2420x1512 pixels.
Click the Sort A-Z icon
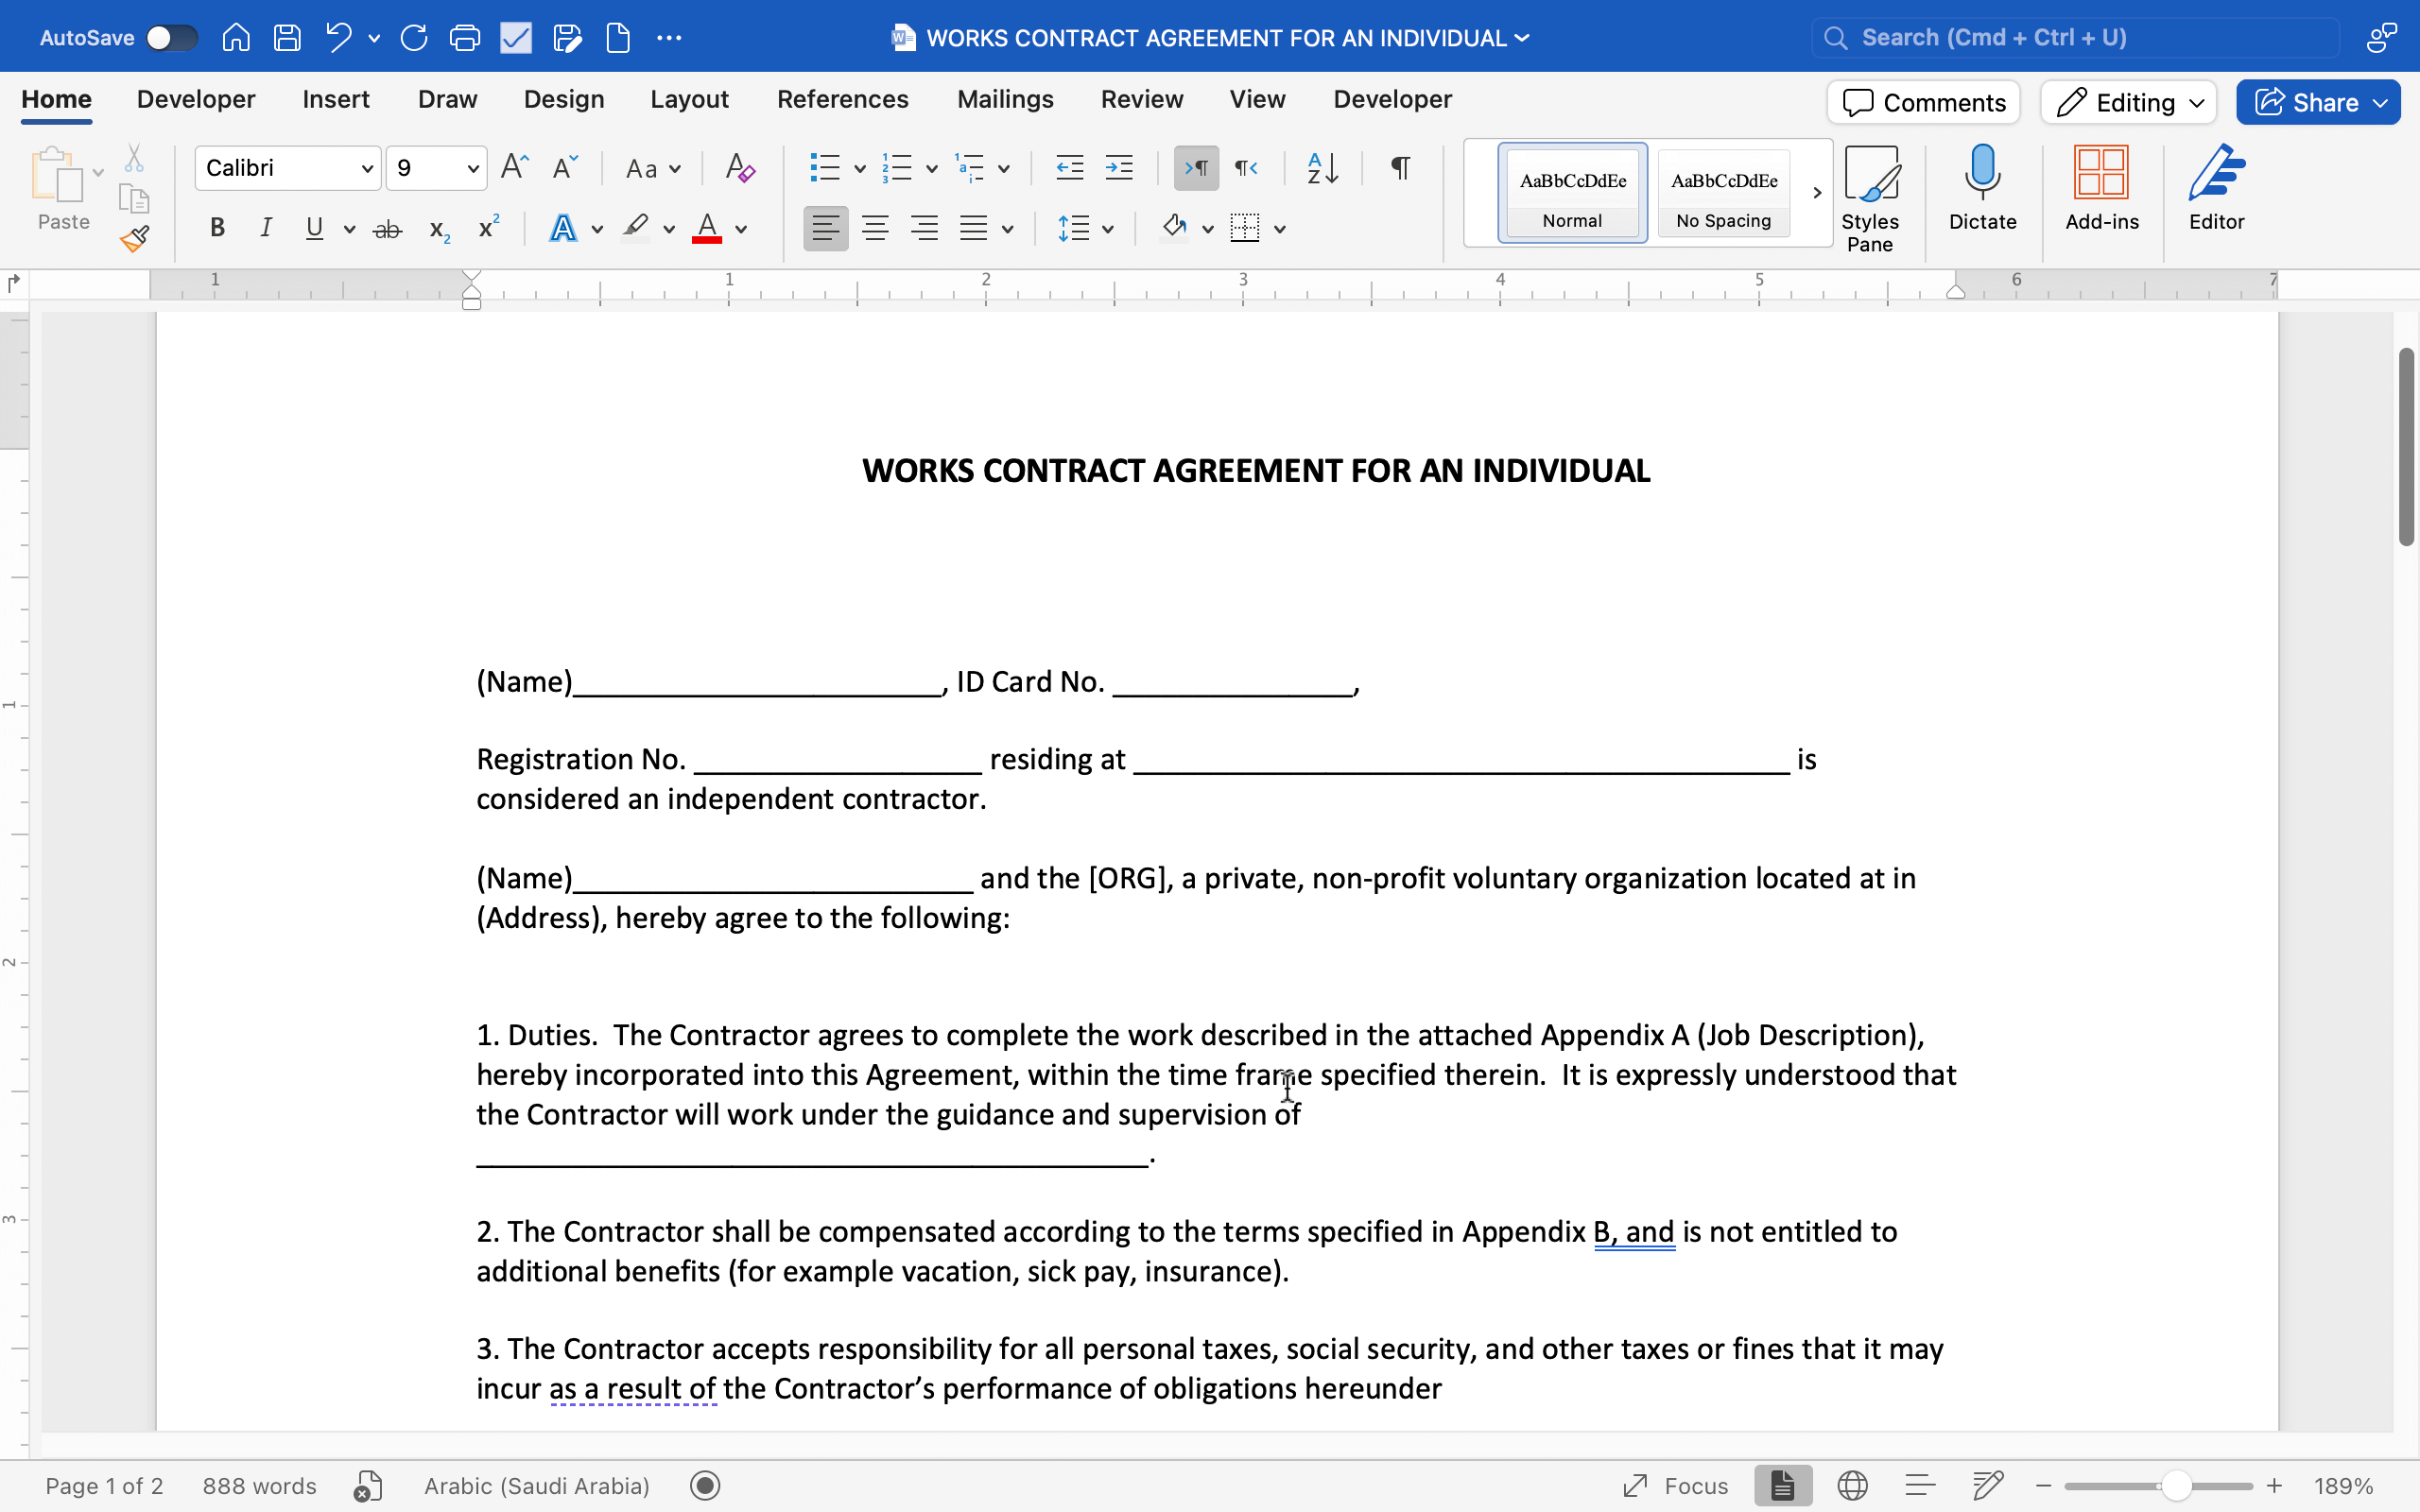(1322, 168)
